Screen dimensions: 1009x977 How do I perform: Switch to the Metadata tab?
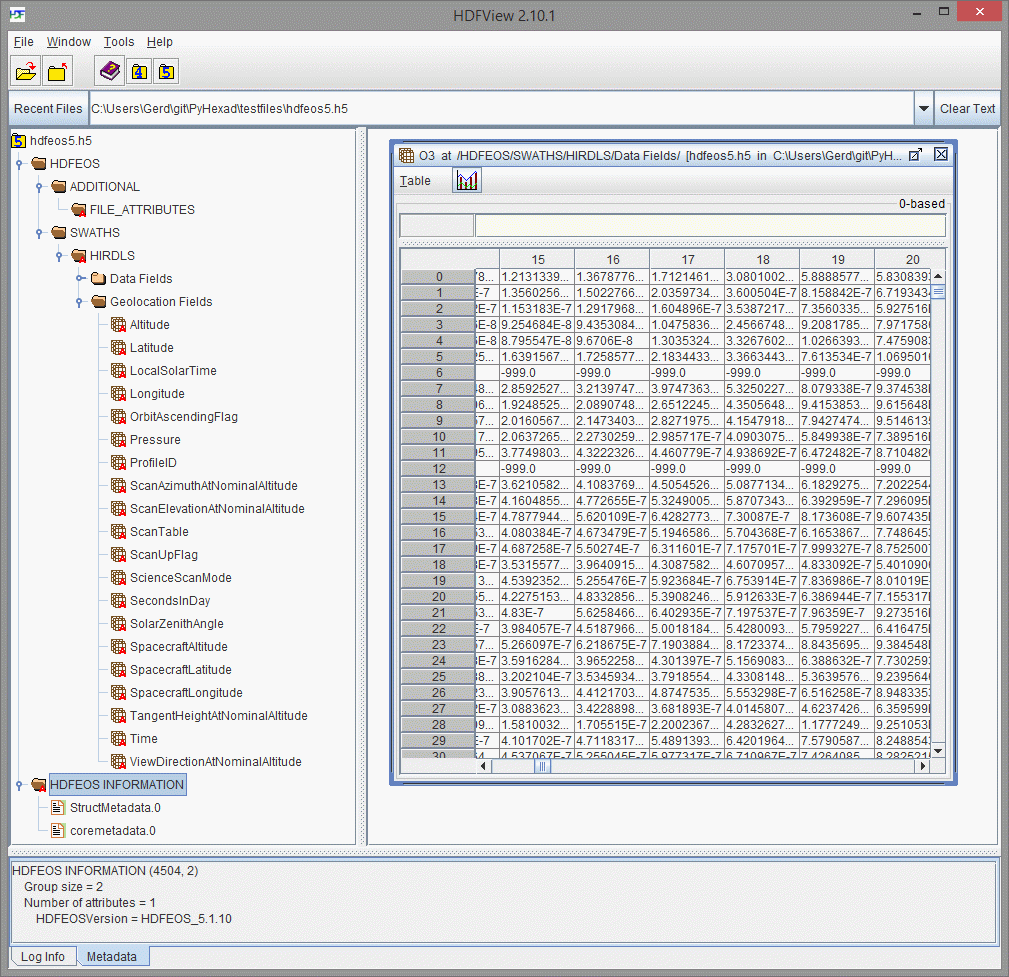(112, 956)
